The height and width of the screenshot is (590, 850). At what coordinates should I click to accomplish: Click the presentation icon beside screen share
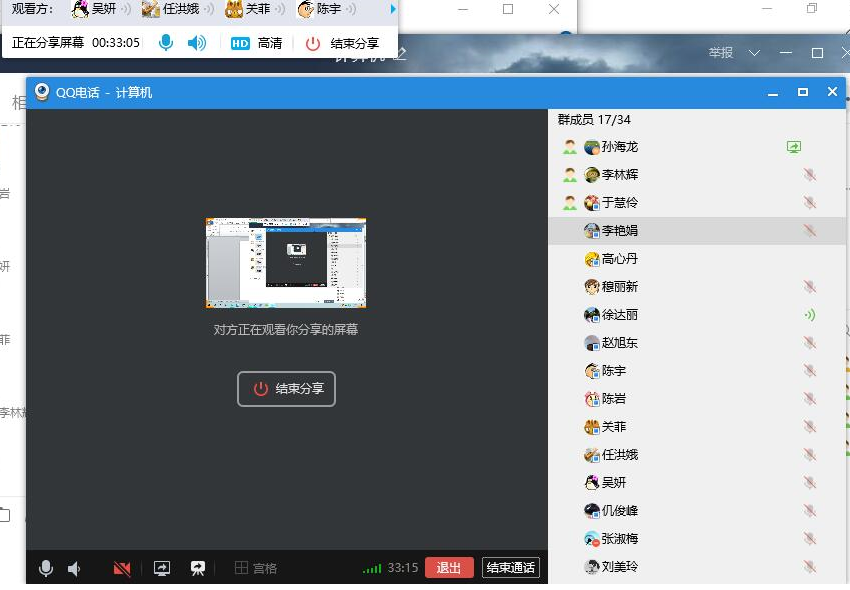[x=198, y=568]
